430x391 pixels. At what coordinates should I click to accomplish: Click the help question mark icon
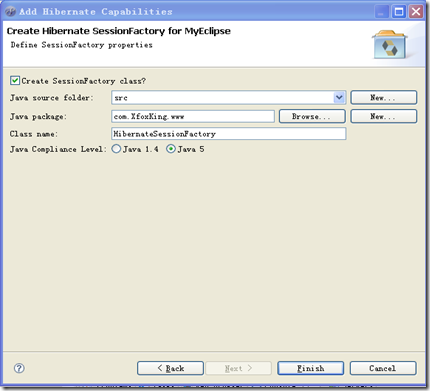pyautogui.click(x=19, y=368)
